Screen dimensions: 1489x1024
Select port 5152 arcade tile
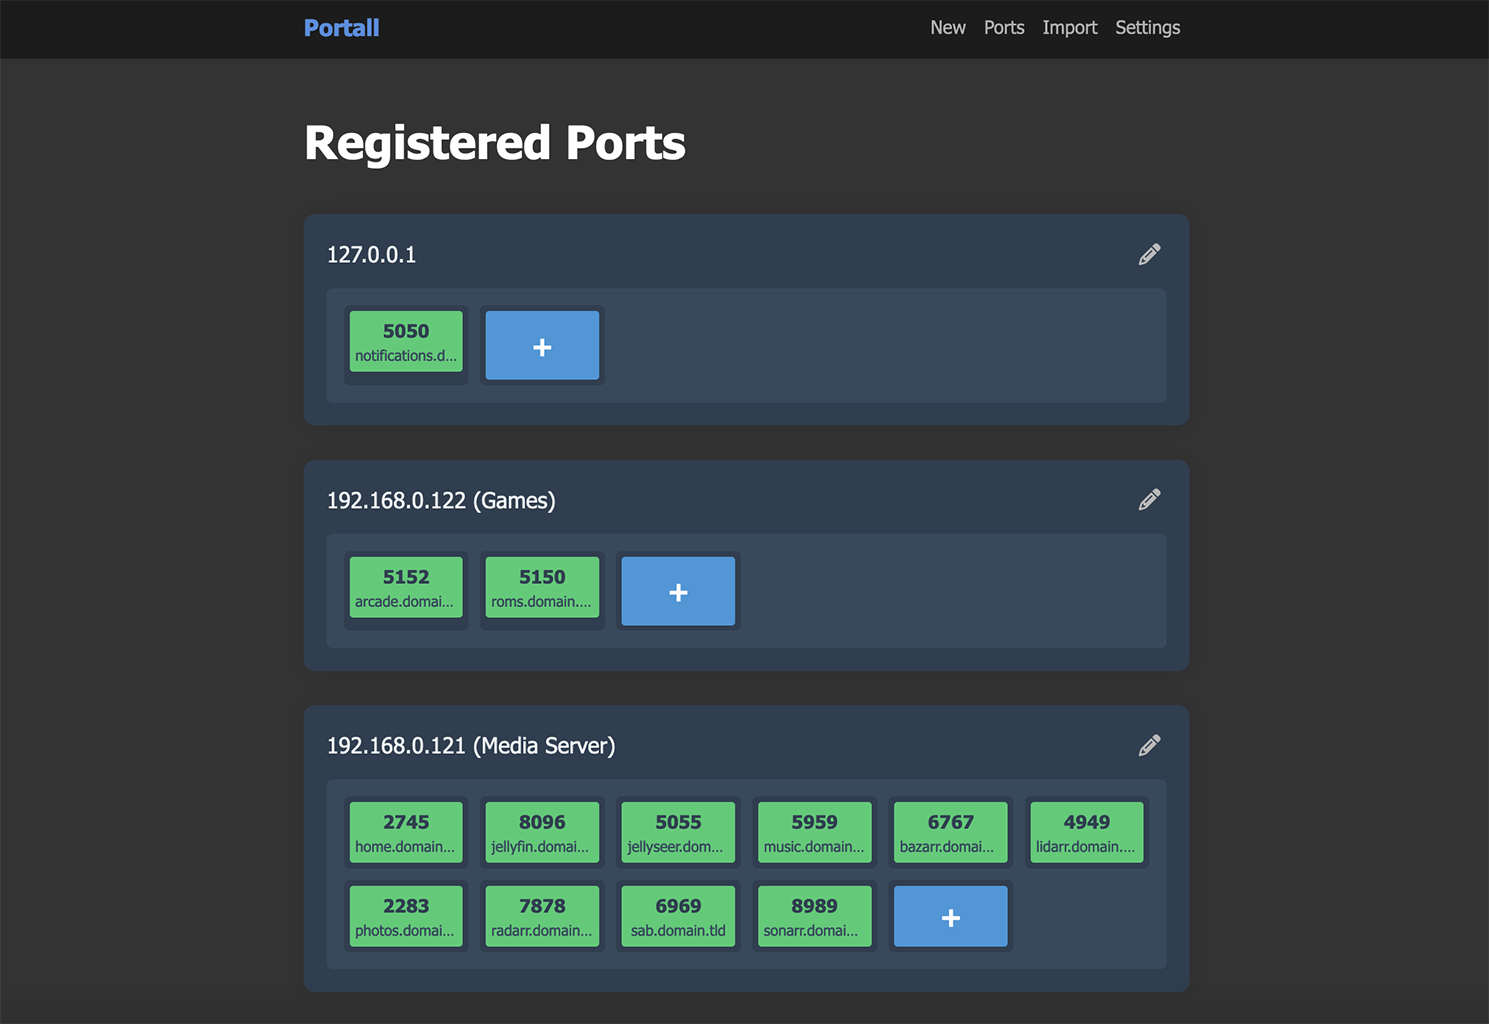pyautogui.click(x=406, y=587)
